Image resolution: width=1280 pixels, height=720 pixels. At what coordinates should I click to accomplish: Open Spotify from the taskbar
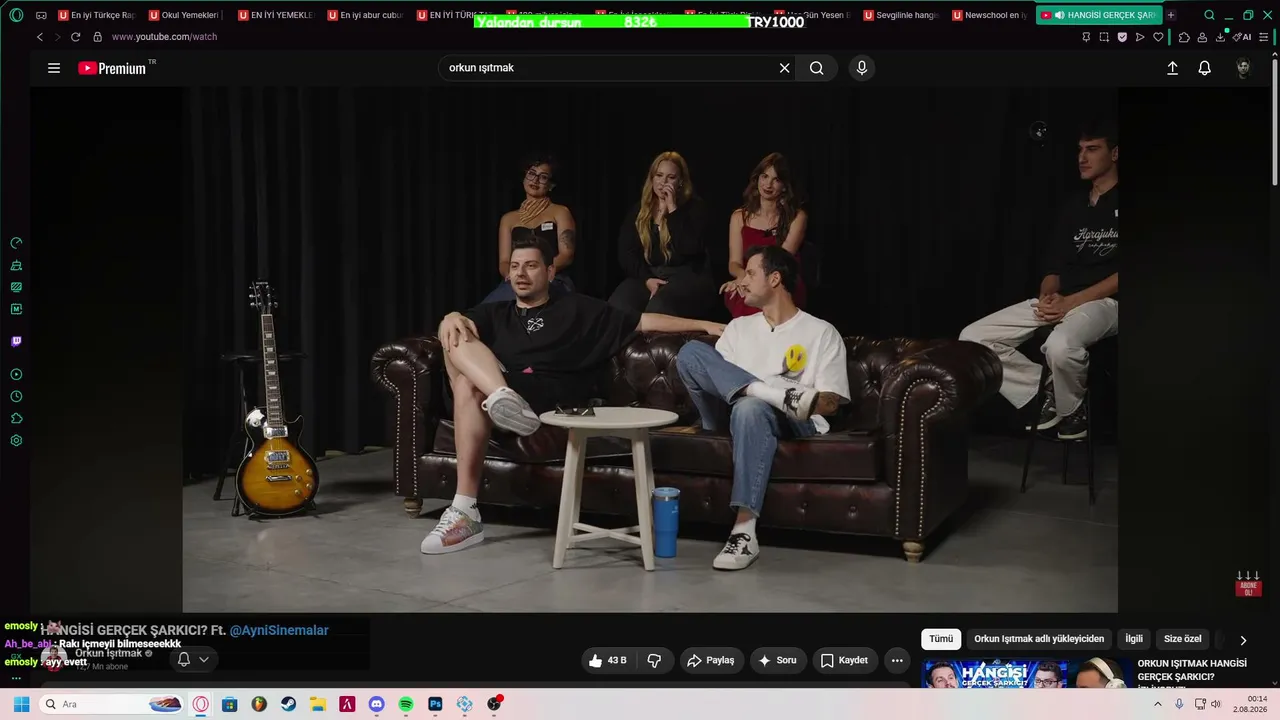tap(406, 704)
